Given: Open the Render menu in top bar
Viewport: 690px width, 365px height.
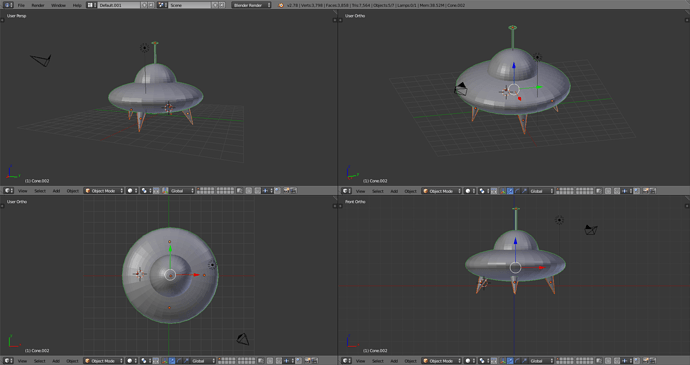Looking at the screenshot, I should tap(38, 5).
